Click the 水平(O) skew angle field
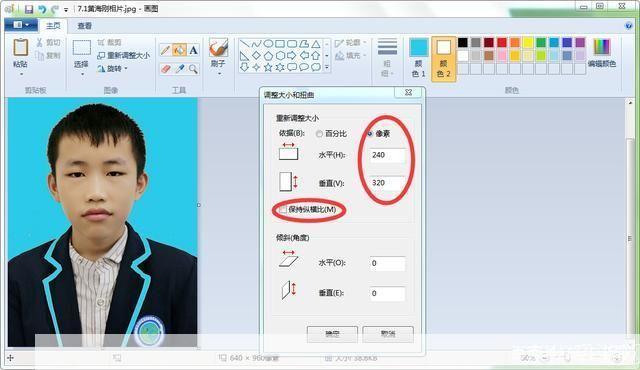Screen dimensions: 640x370 click(x=387, y=264)
